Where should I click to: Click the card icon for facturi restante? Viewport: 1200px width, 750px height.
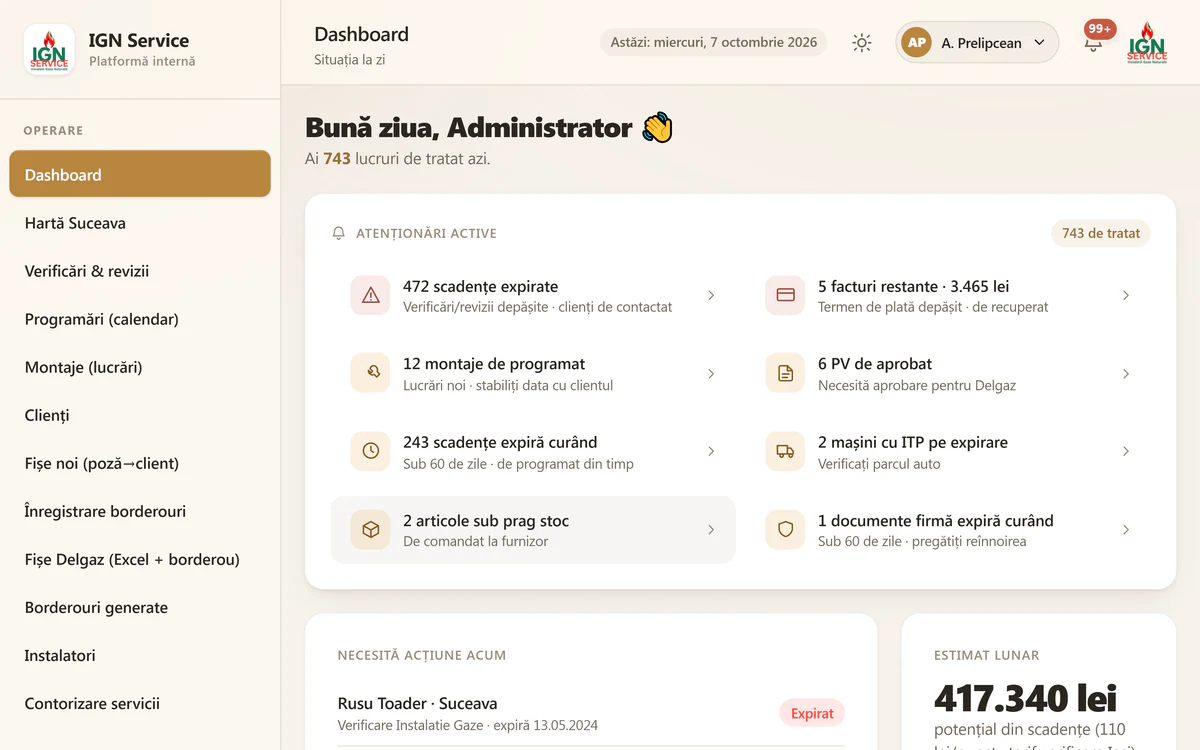tap(785, 295)
